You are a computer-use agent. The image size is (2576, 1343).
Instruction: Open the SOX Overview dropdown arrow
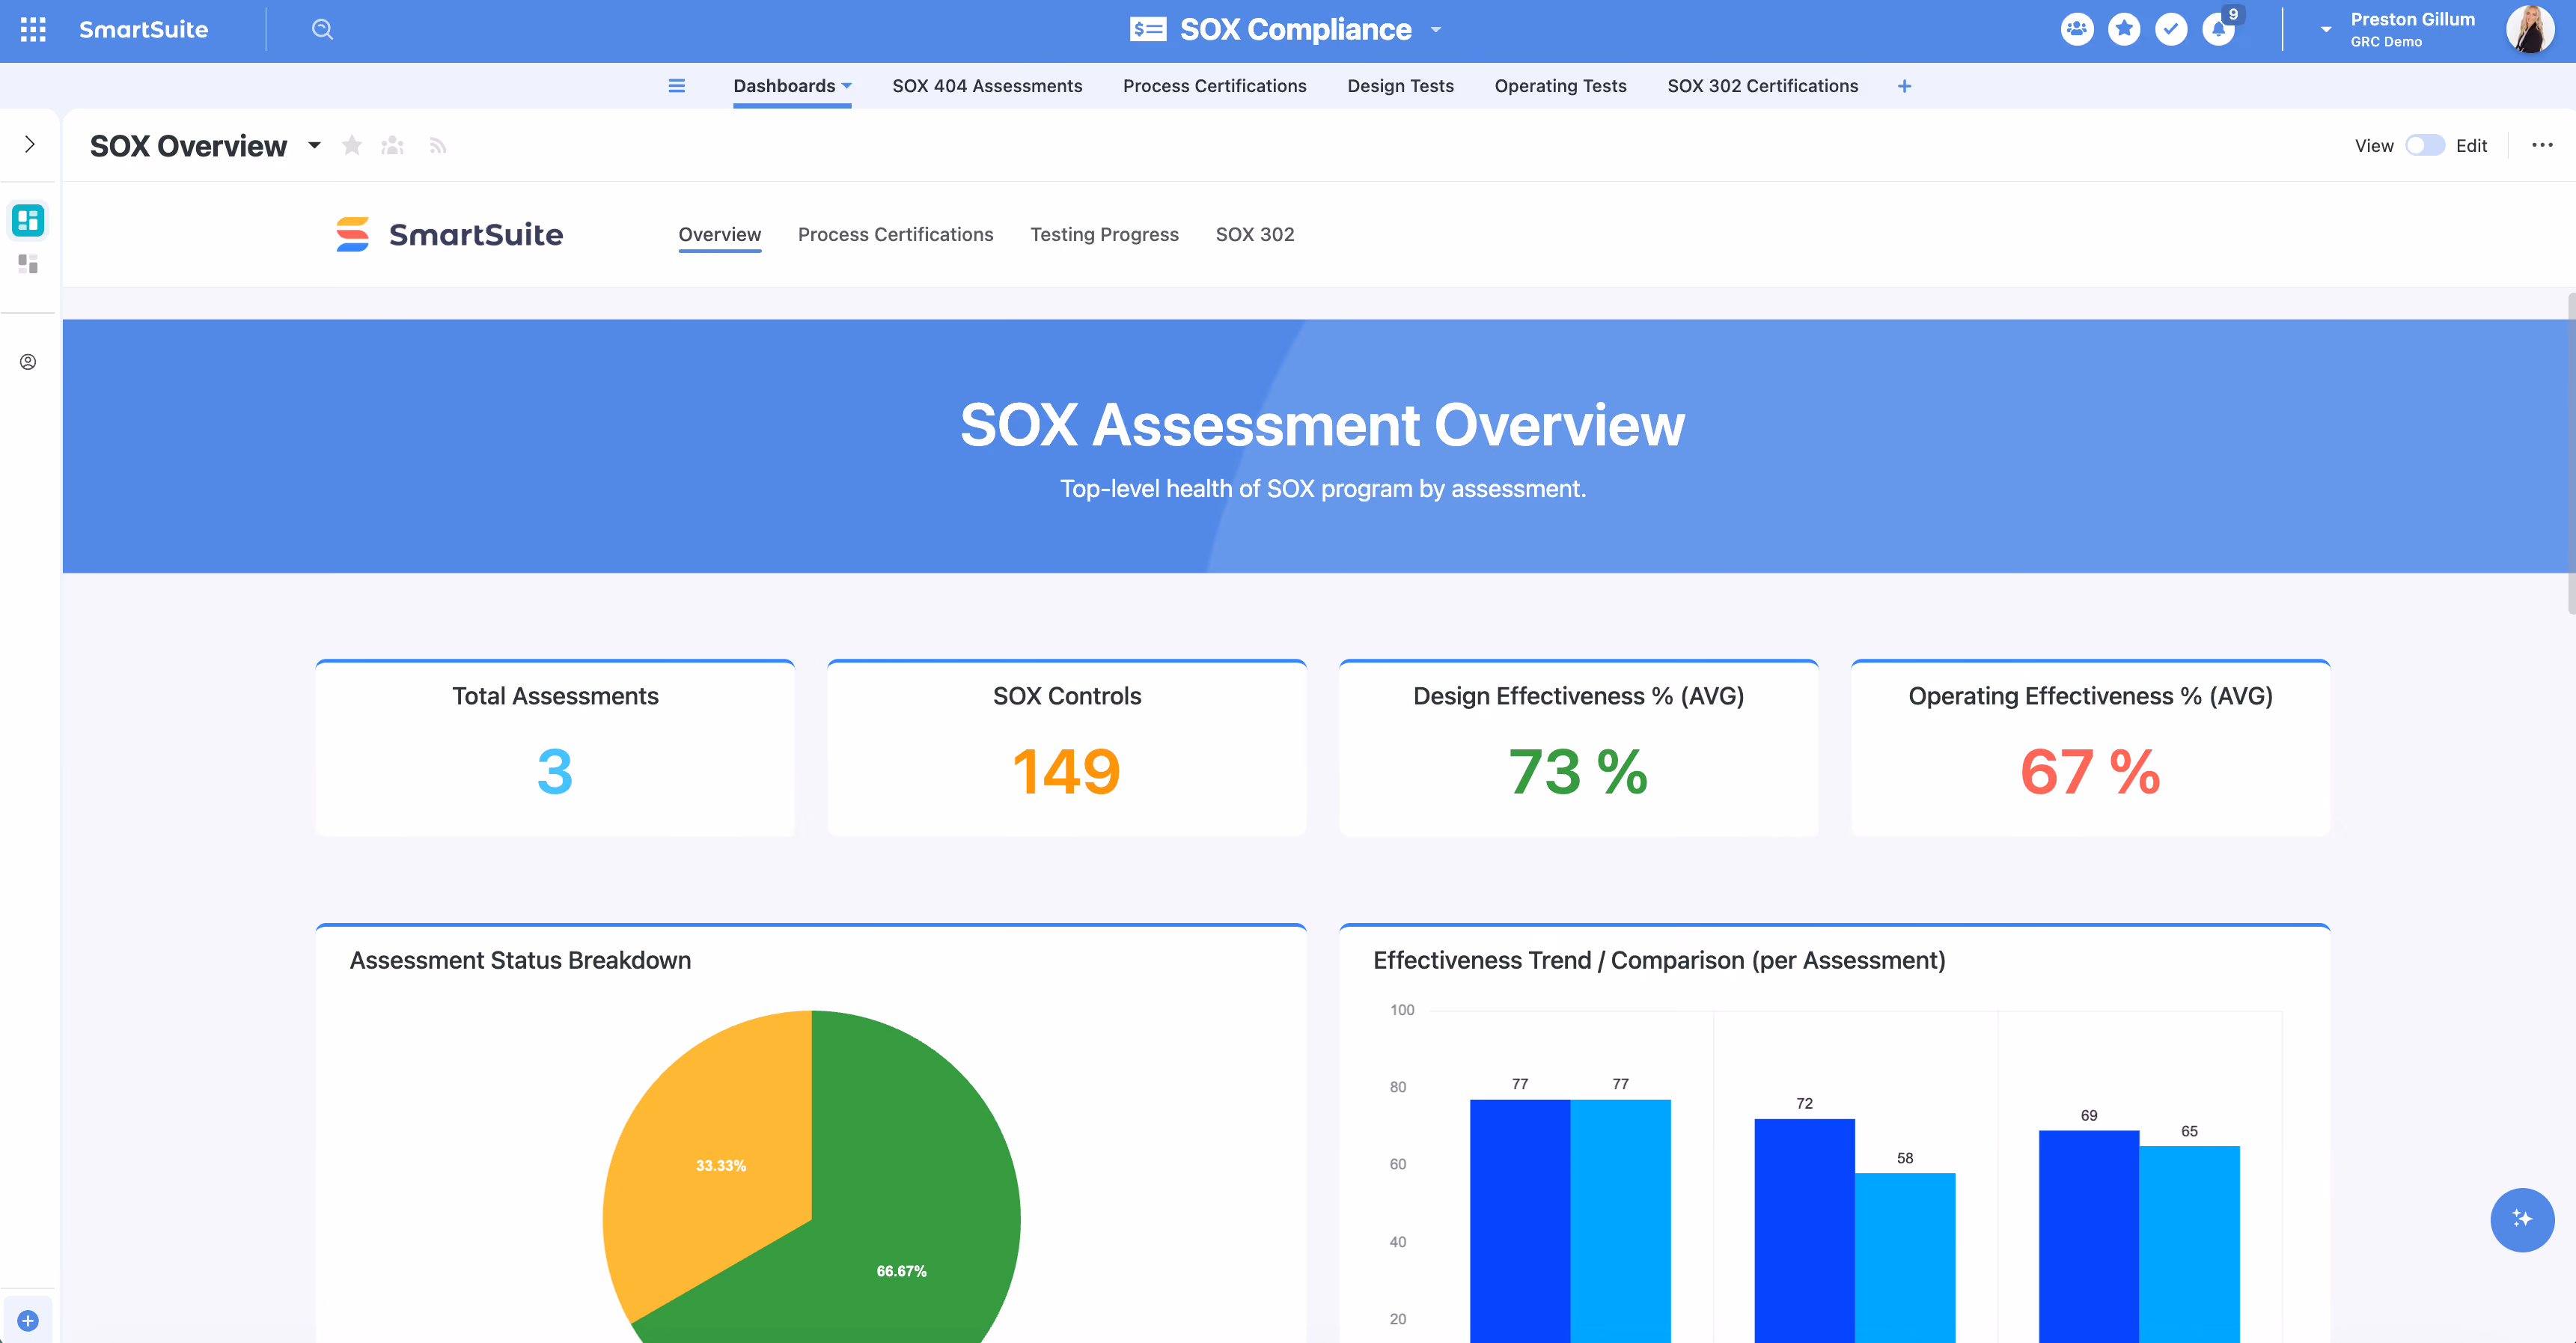(314, 146)
